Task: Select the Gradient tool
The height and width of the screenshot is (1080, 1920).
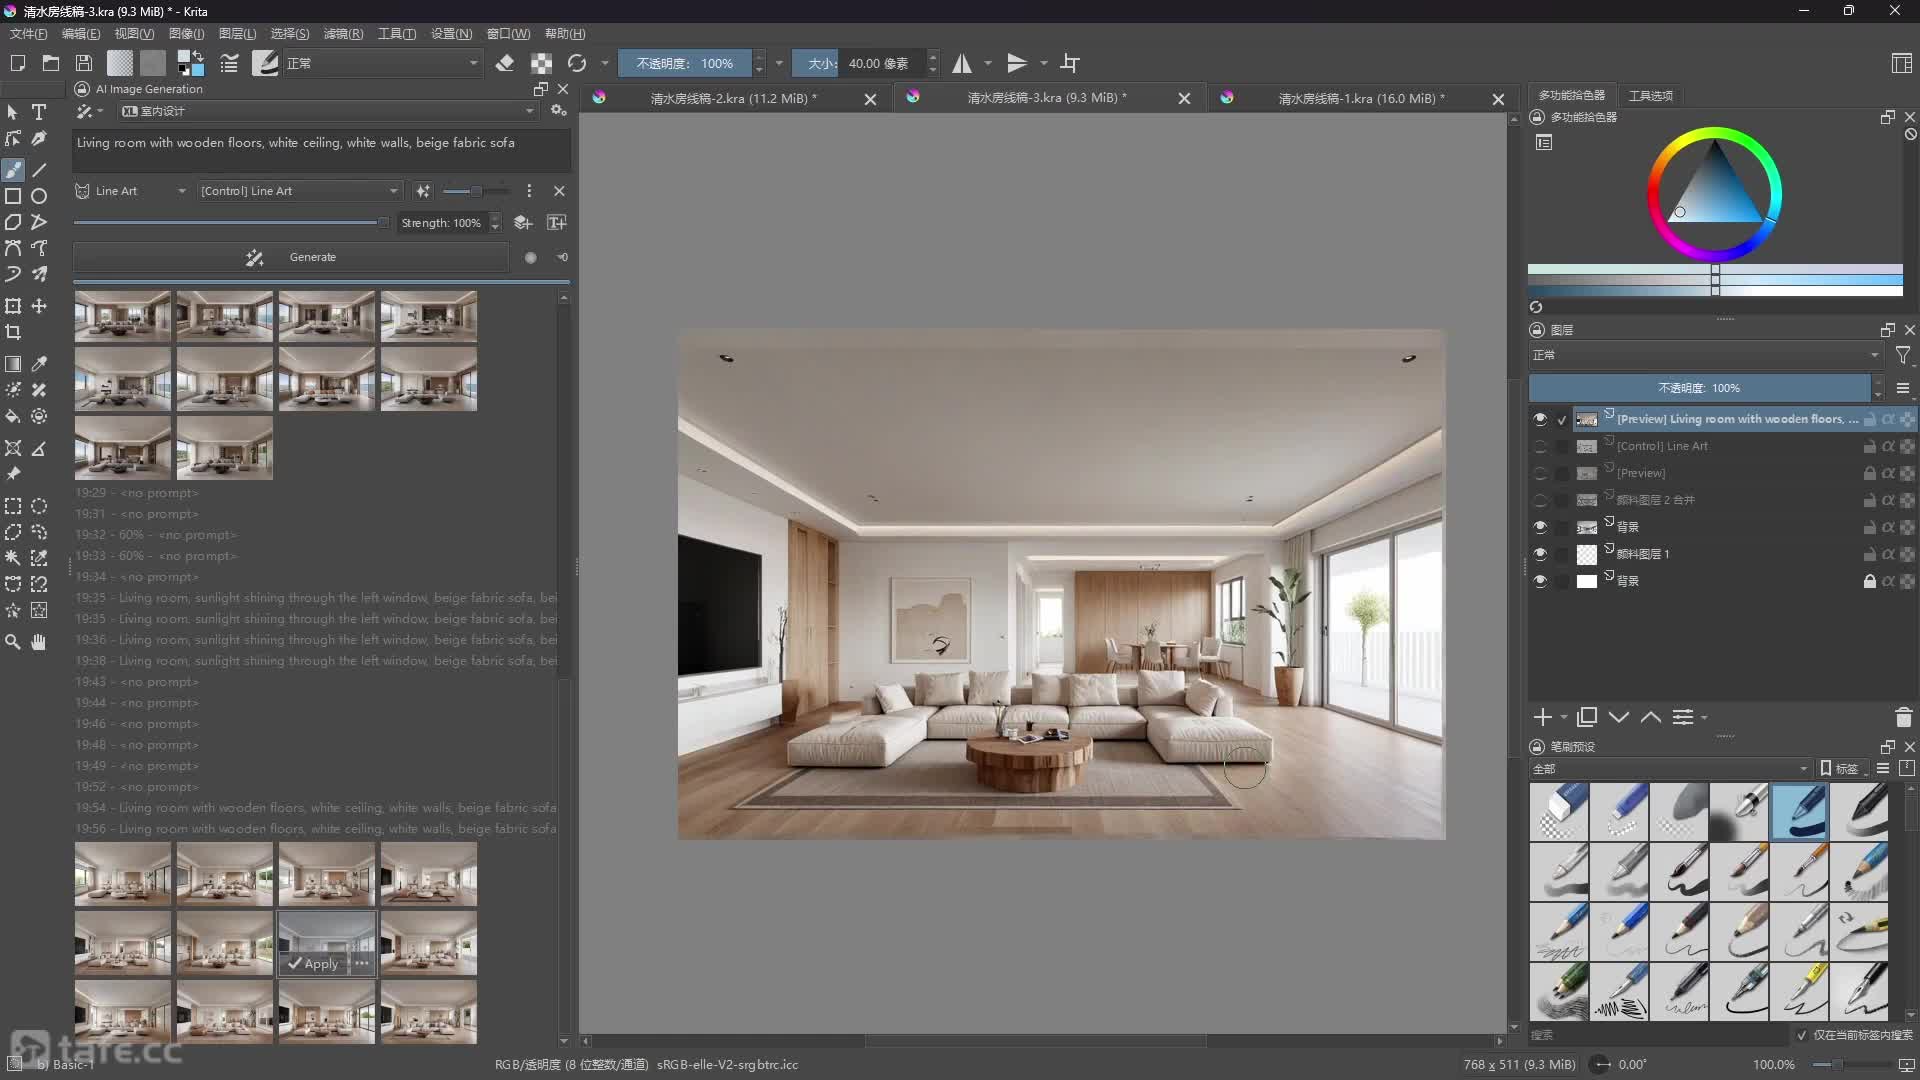Action: 13,364
